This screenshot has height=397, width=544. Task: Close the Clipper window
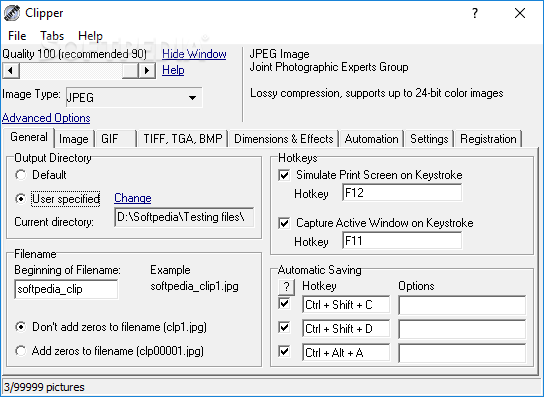tap(520, 14)
